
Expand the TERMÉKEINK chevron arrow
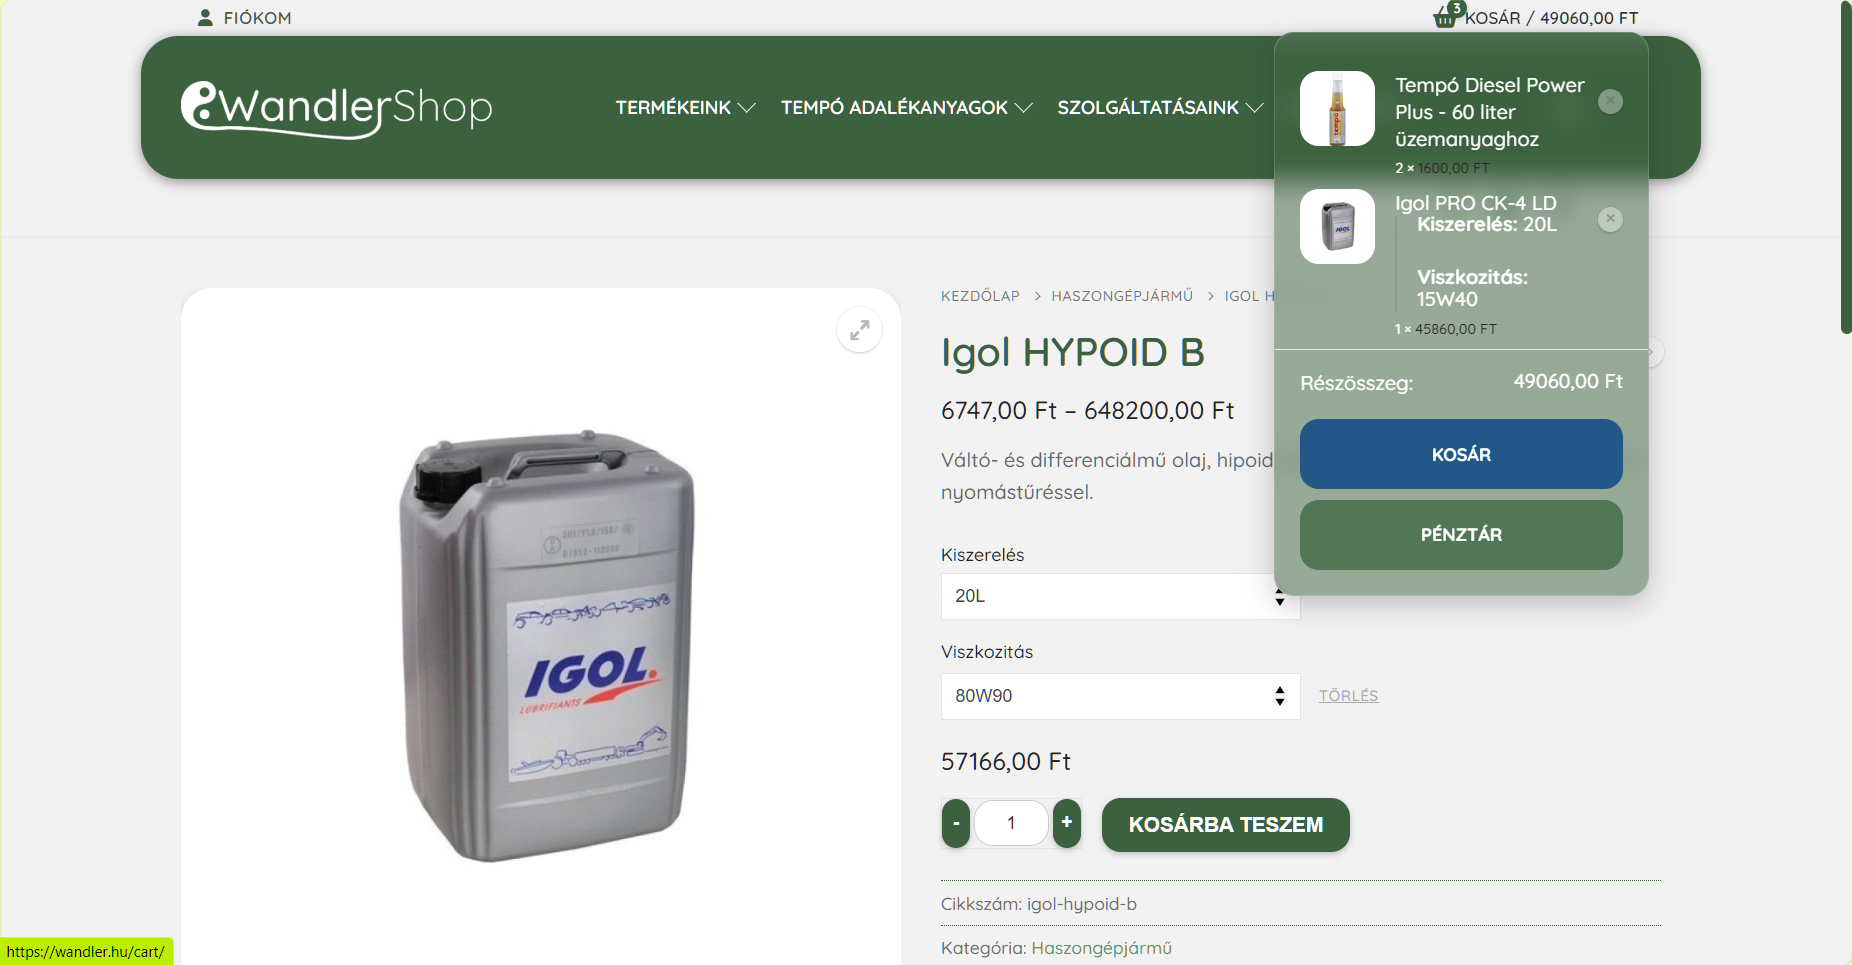[746, 108]
